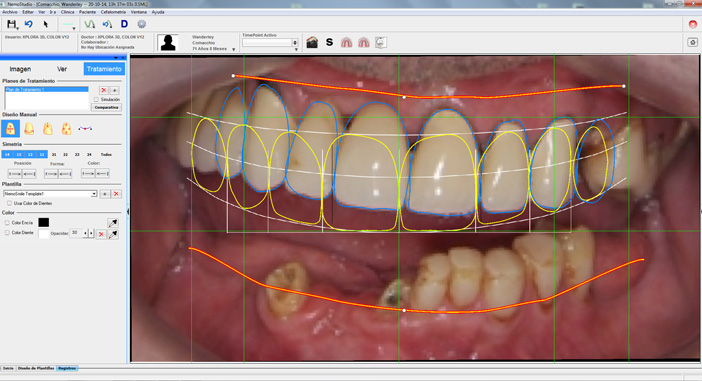
Task: Select Todos in Simetría
Action: (106, 154)
